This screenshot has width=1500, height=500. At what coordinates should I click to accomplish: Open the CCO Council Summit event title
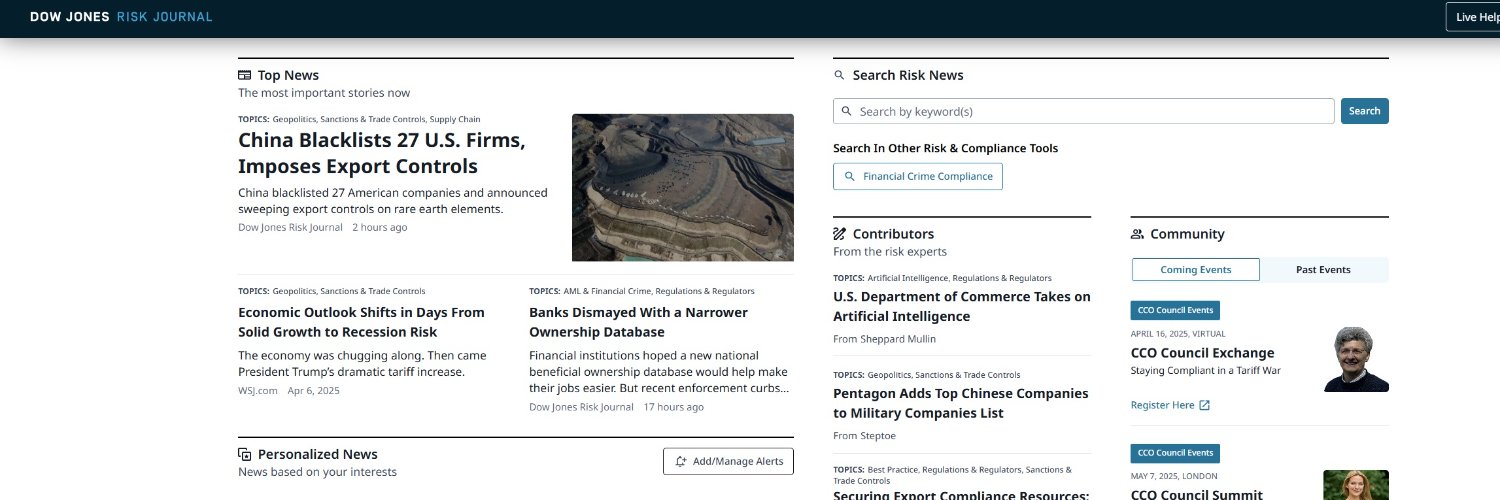point(1196,494)
